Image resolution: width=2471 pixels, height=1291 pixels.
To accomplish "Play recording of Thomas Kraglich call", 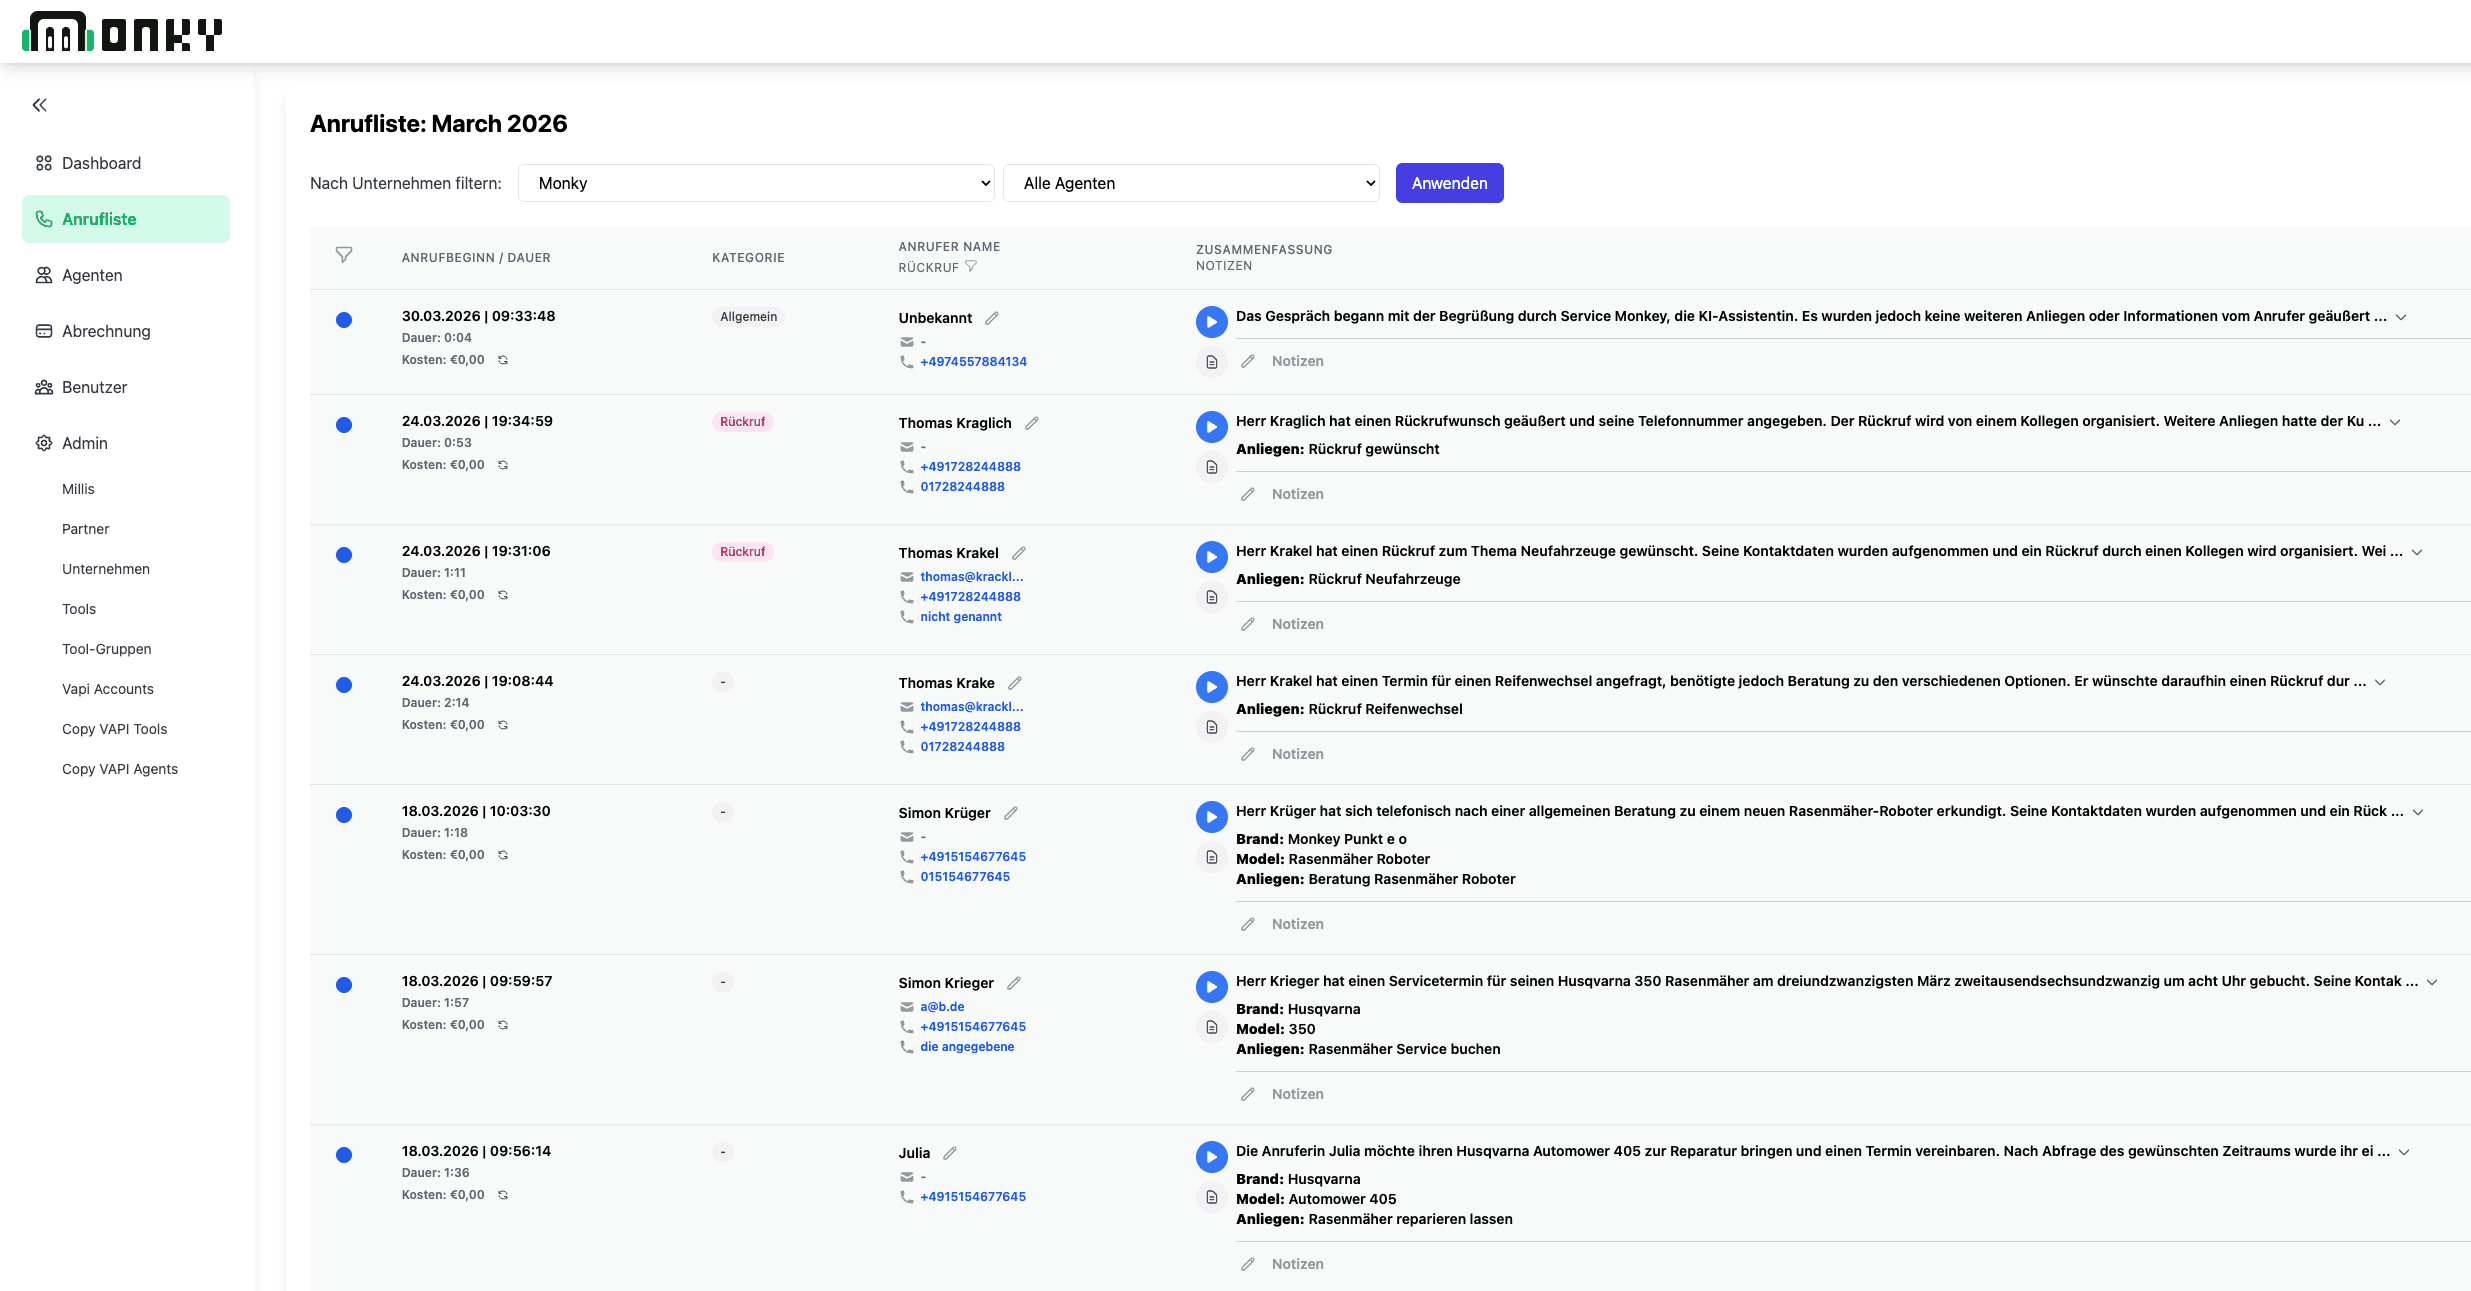I will 1211,427.
